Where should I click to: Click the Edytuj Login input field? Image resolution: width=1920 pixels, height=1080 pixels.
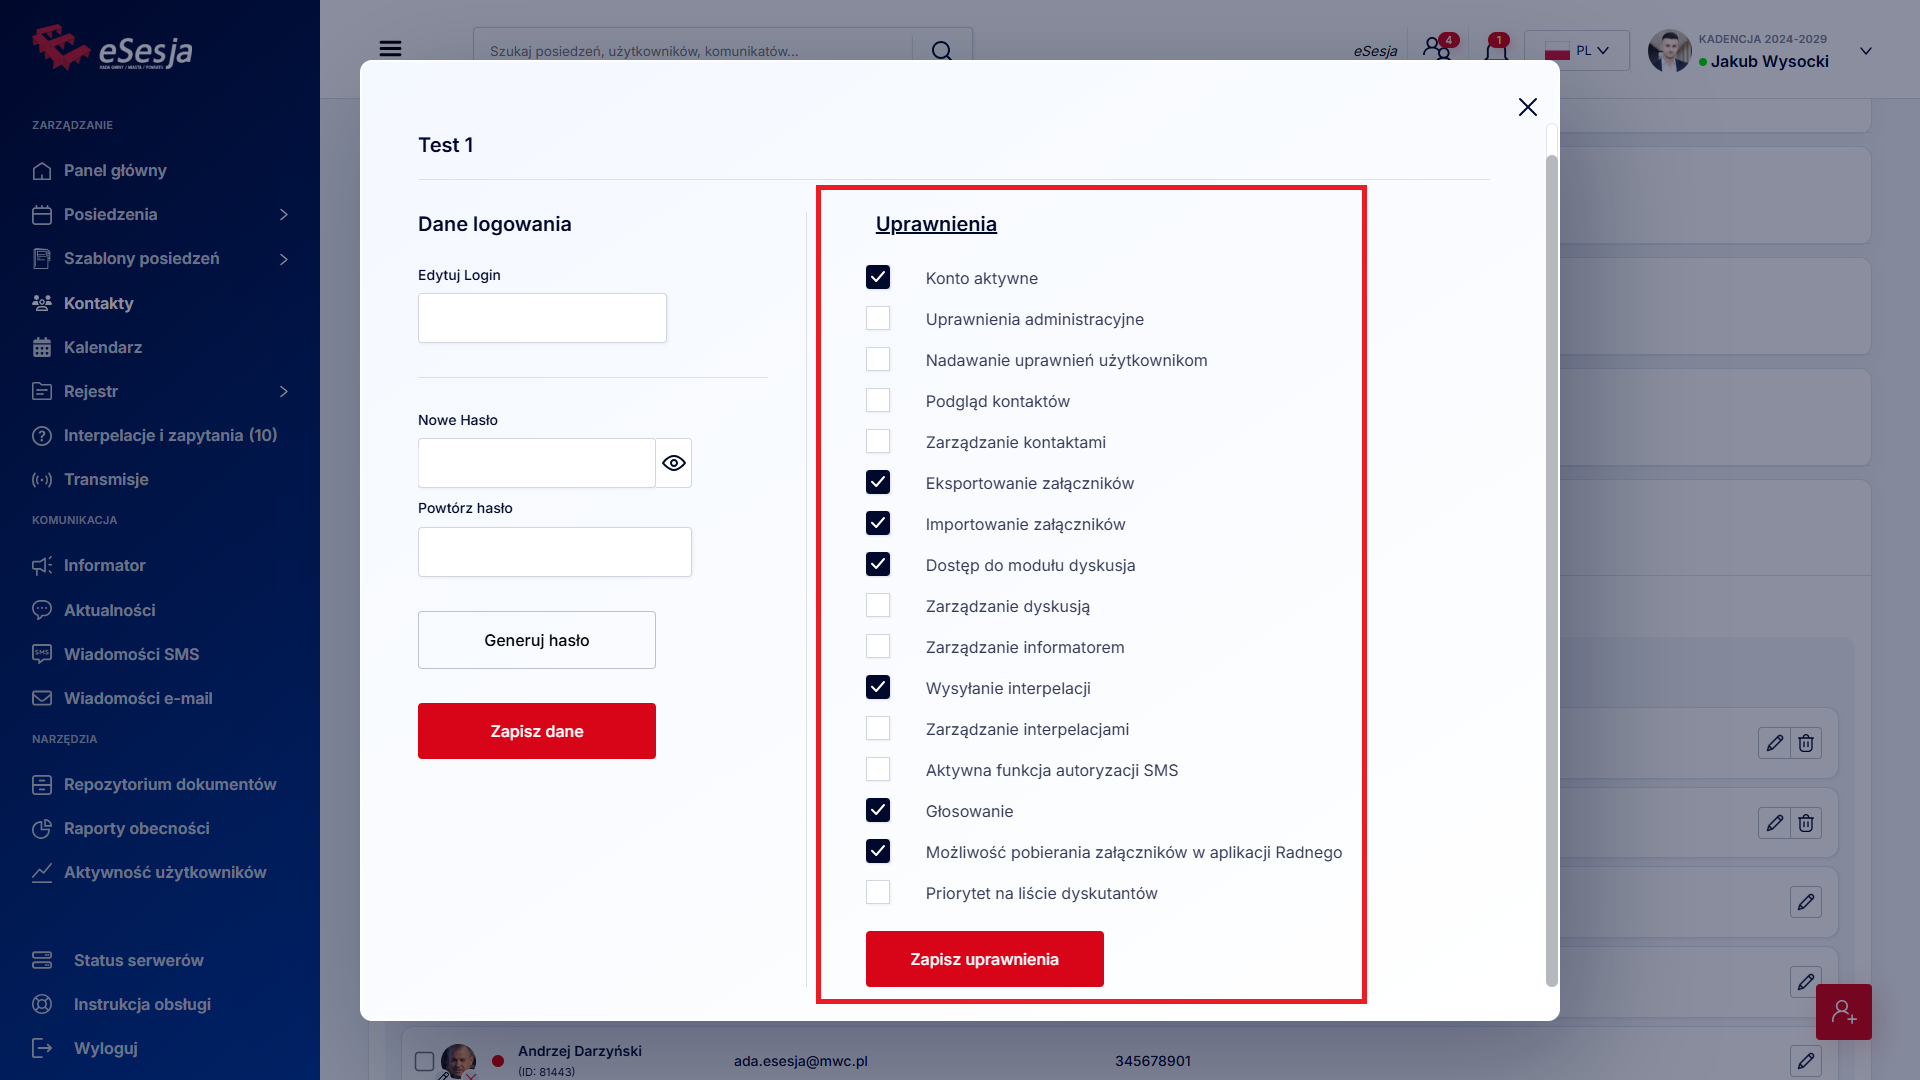pyautogui.click(x=542, y=318)
